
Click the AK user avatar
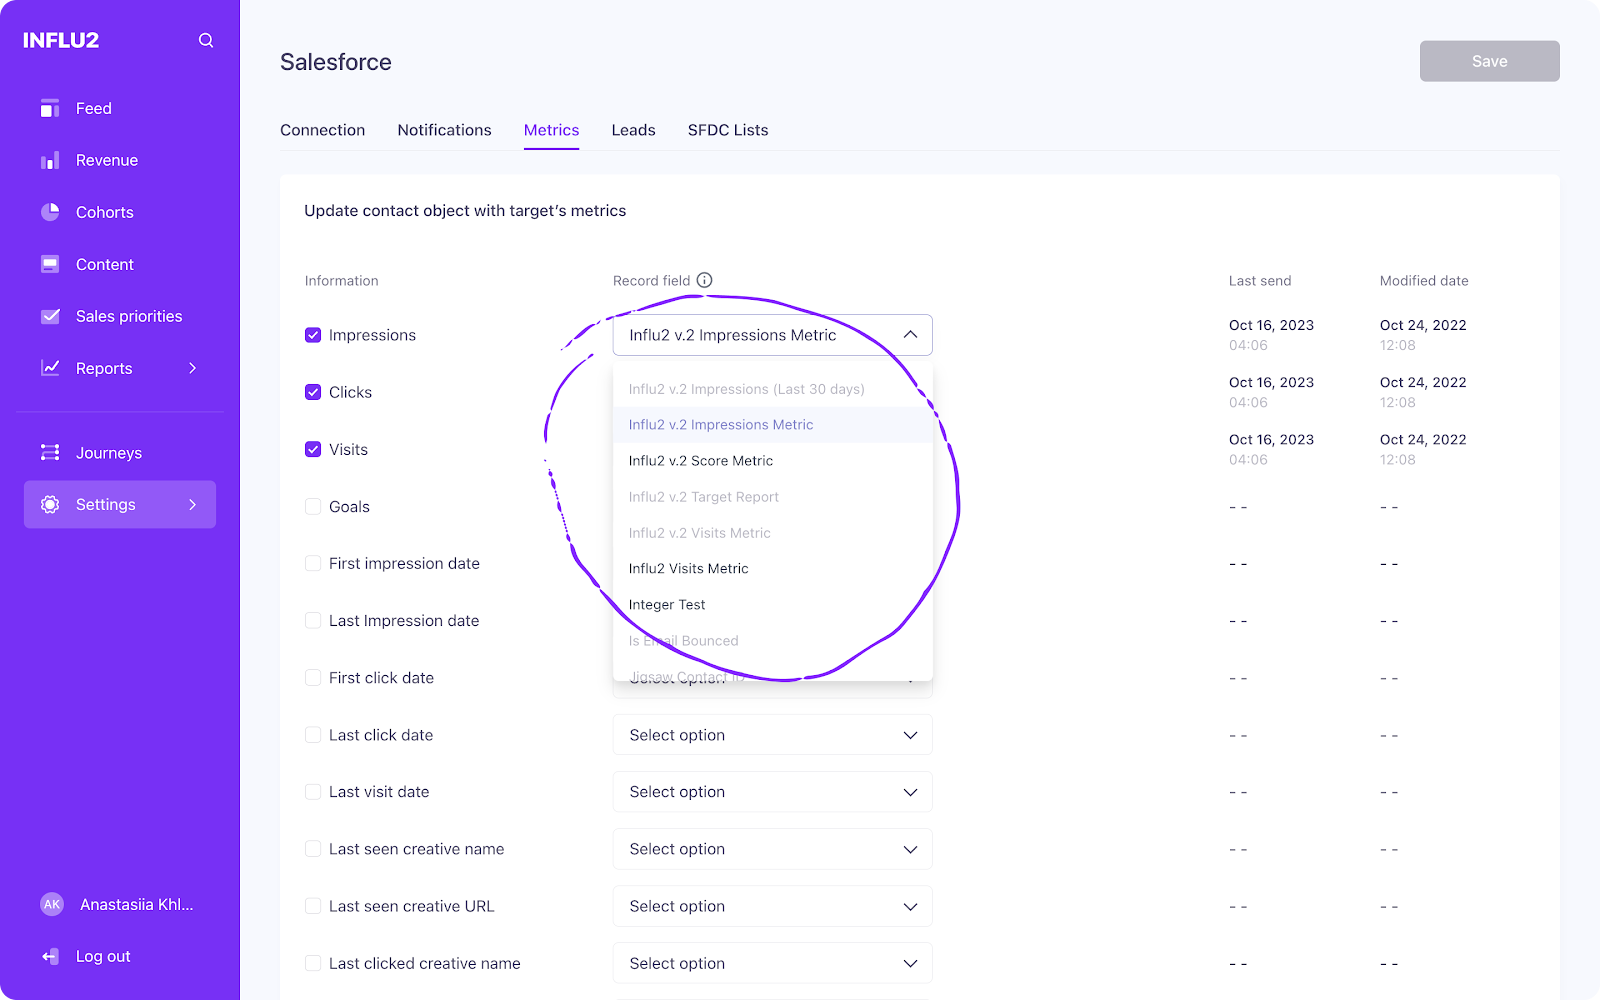click(52, 904)
